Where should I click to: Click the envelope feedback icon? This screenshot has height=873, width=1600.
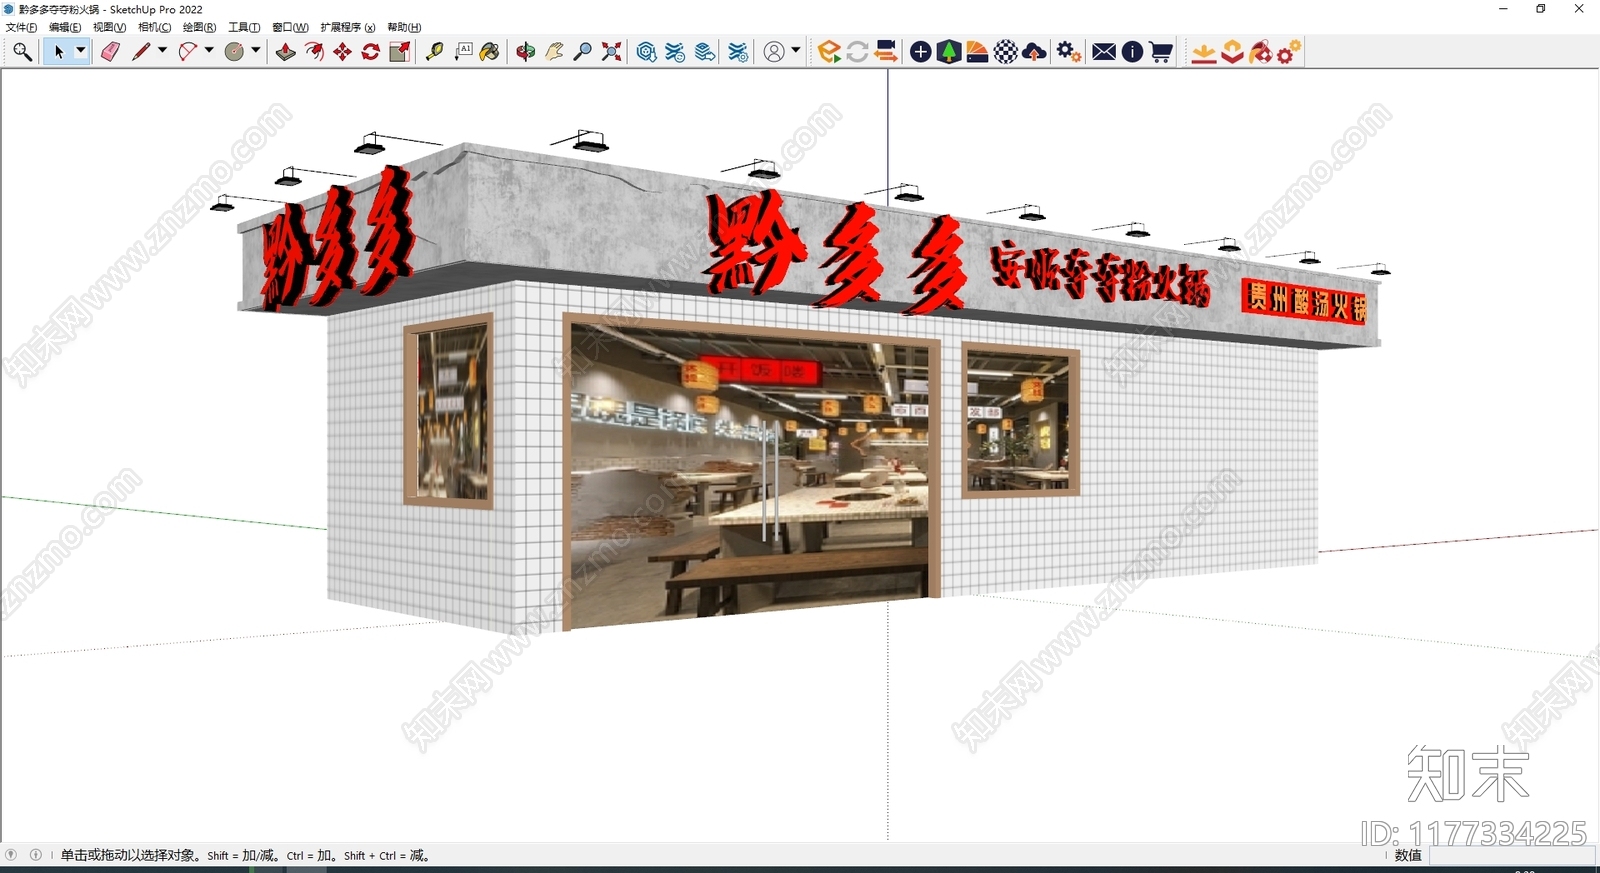click(x=1104, y=52)
